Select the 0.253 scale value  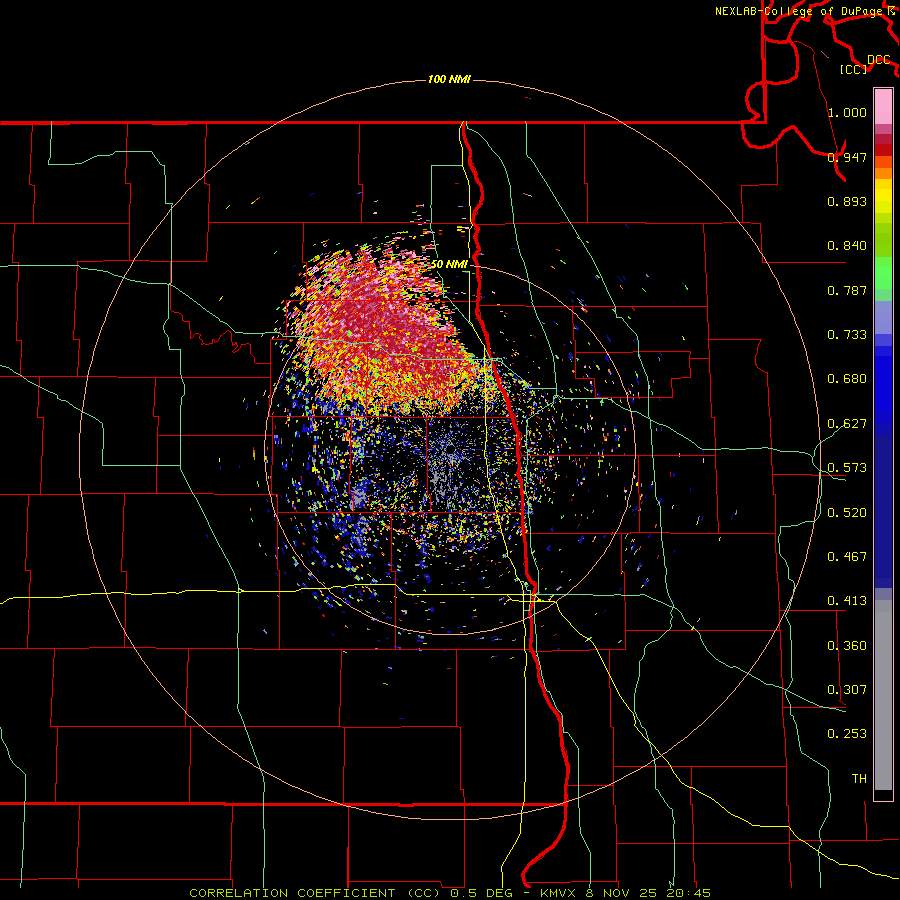pyautogui.click(x=847, y=734)
